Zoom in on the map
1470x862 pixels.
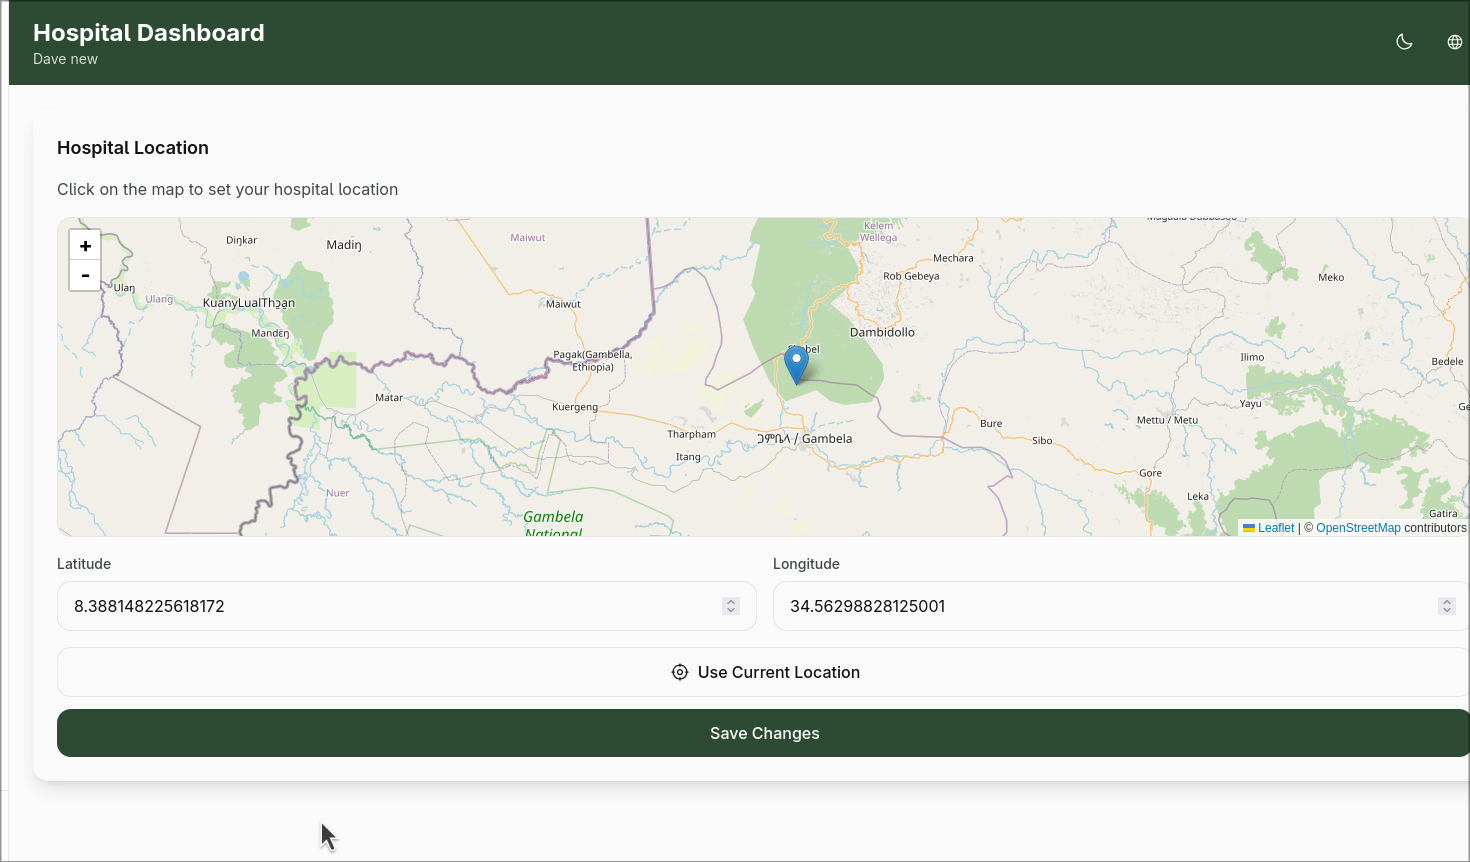coord(85,246)
